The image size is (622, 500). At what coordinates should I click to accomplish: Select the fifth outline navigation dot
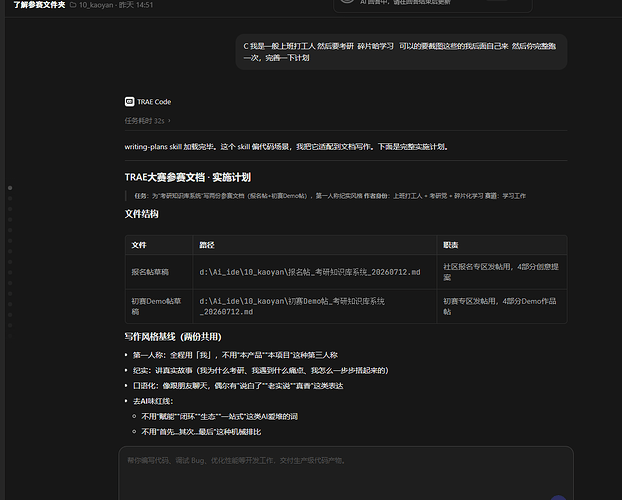tap(10, 230)
